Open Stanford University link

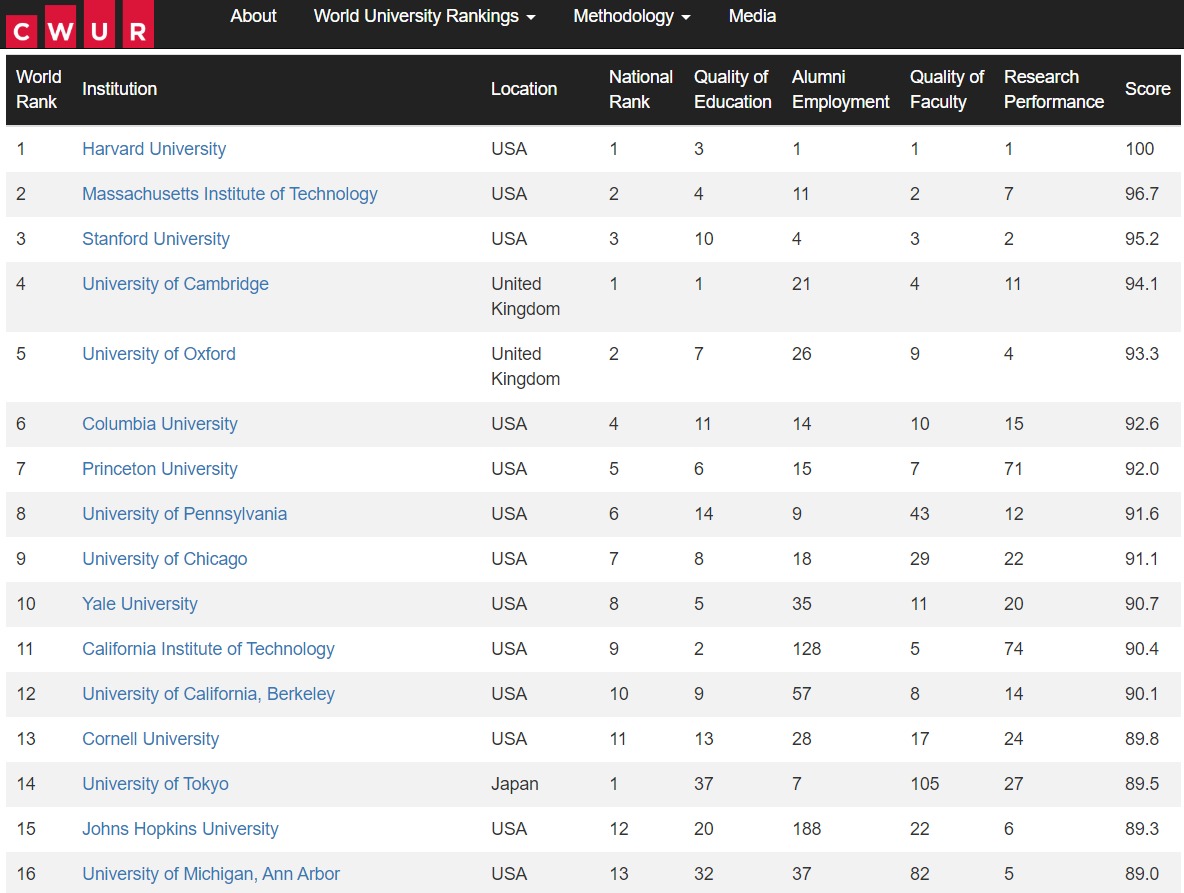[x=156, y=239]
